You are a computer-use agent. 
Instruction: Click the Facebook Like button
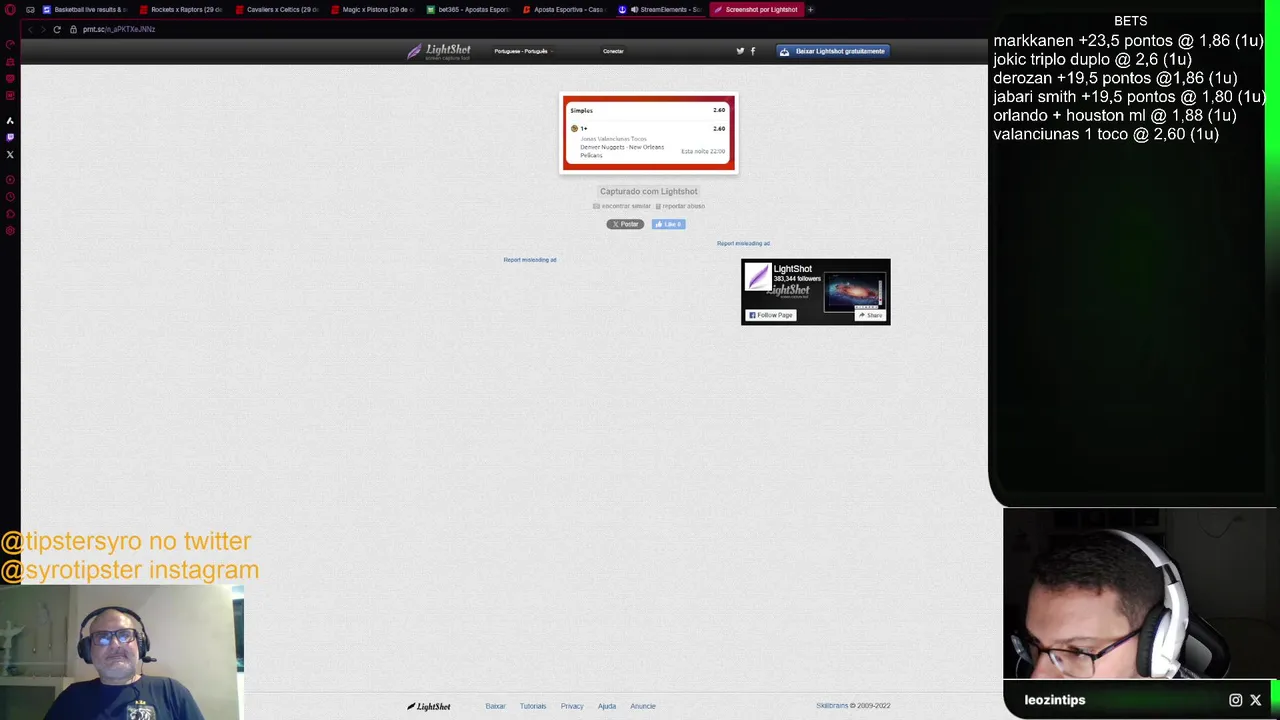click(x=668, y=224)
